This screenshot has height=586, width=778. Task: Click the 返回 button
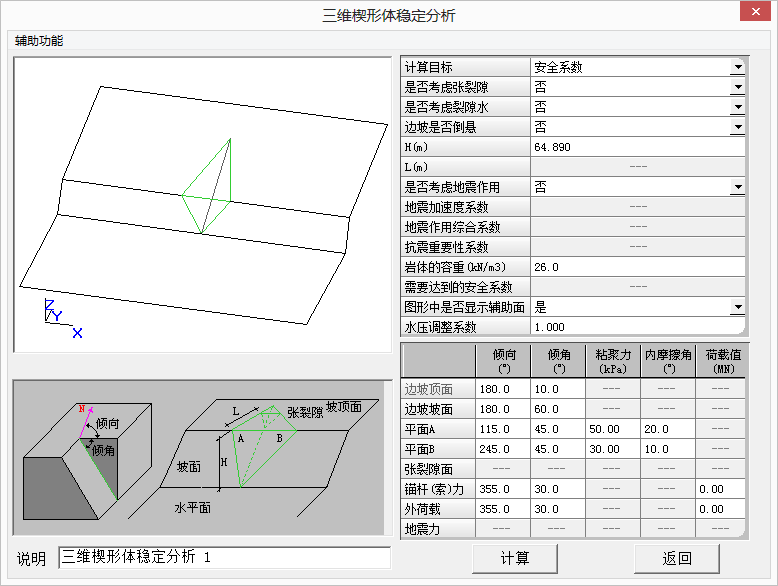point(677,558)
